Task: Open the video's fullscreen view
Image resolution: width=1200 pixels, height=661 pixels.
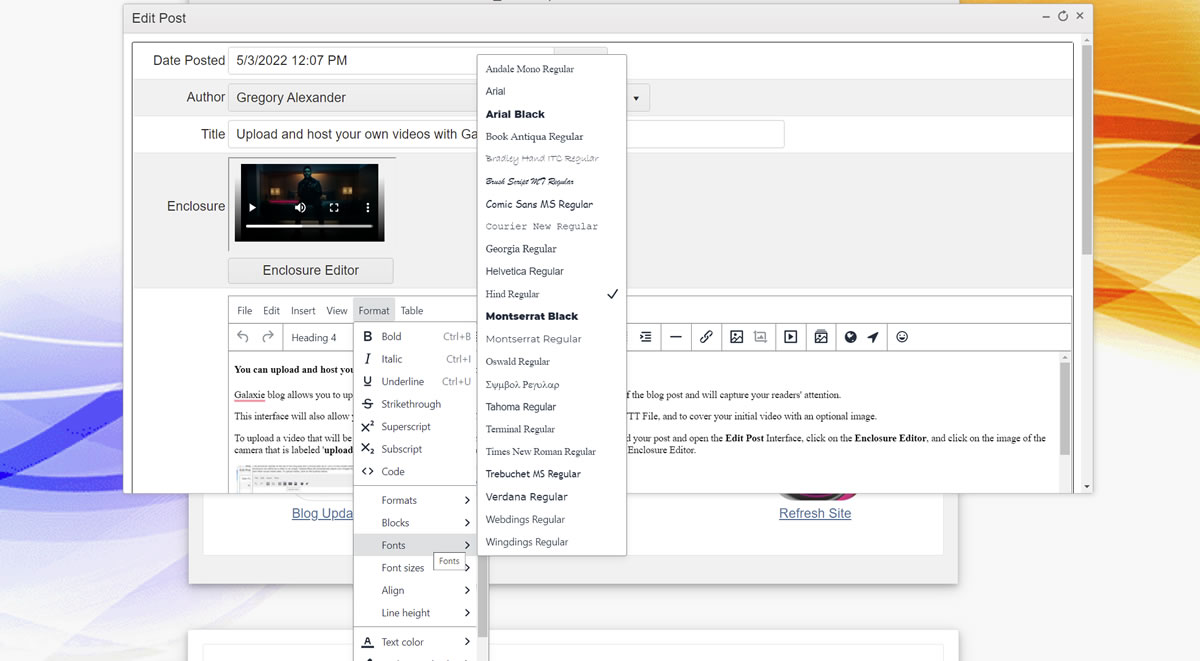Action: [335, 208]
